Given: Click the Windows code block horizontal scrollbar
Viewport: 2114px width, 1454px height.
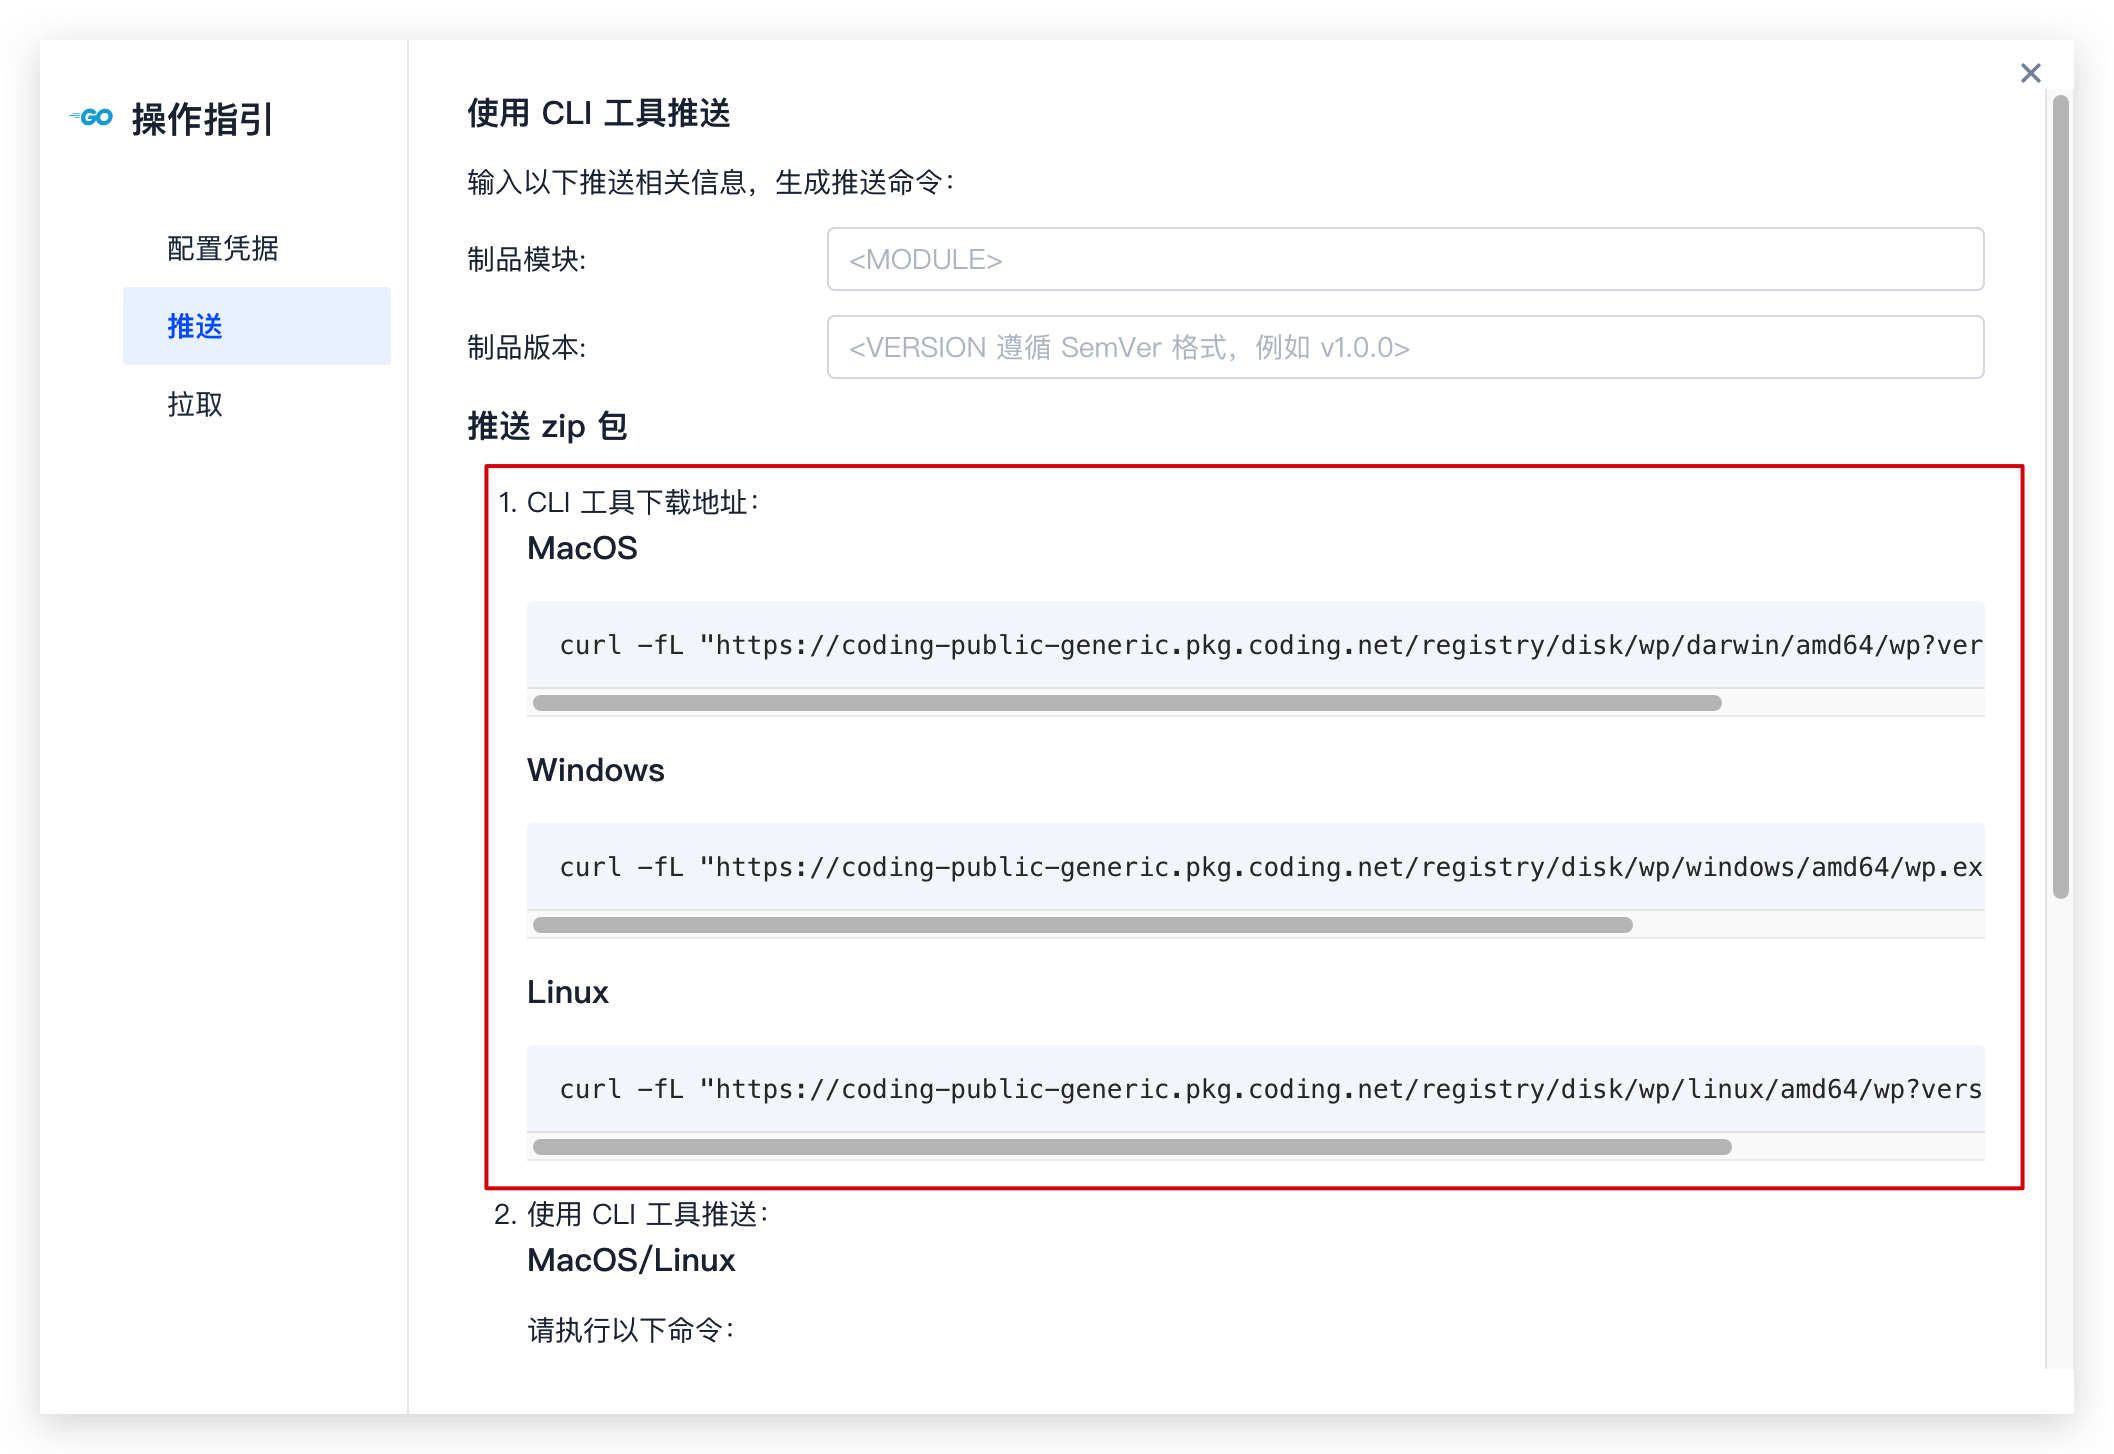Looking at the screenshot, I should click(1083, 925).
